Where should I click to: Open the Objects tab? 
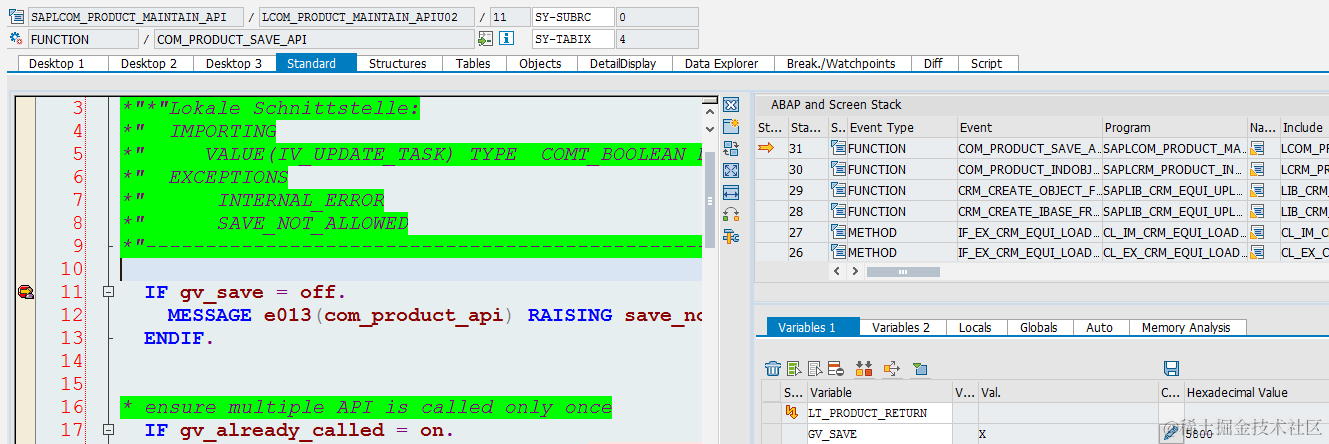[540, 63]
